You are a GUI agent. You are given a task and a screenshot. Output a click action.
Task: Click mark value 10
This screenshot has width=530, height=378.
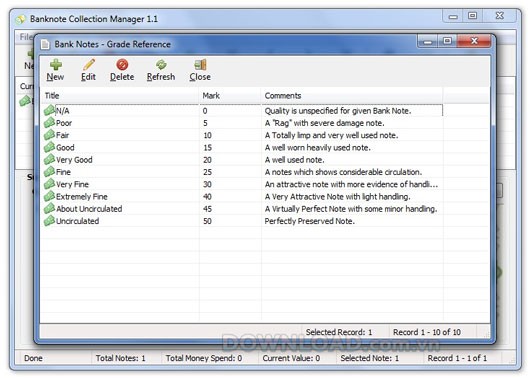coord(207,135)
